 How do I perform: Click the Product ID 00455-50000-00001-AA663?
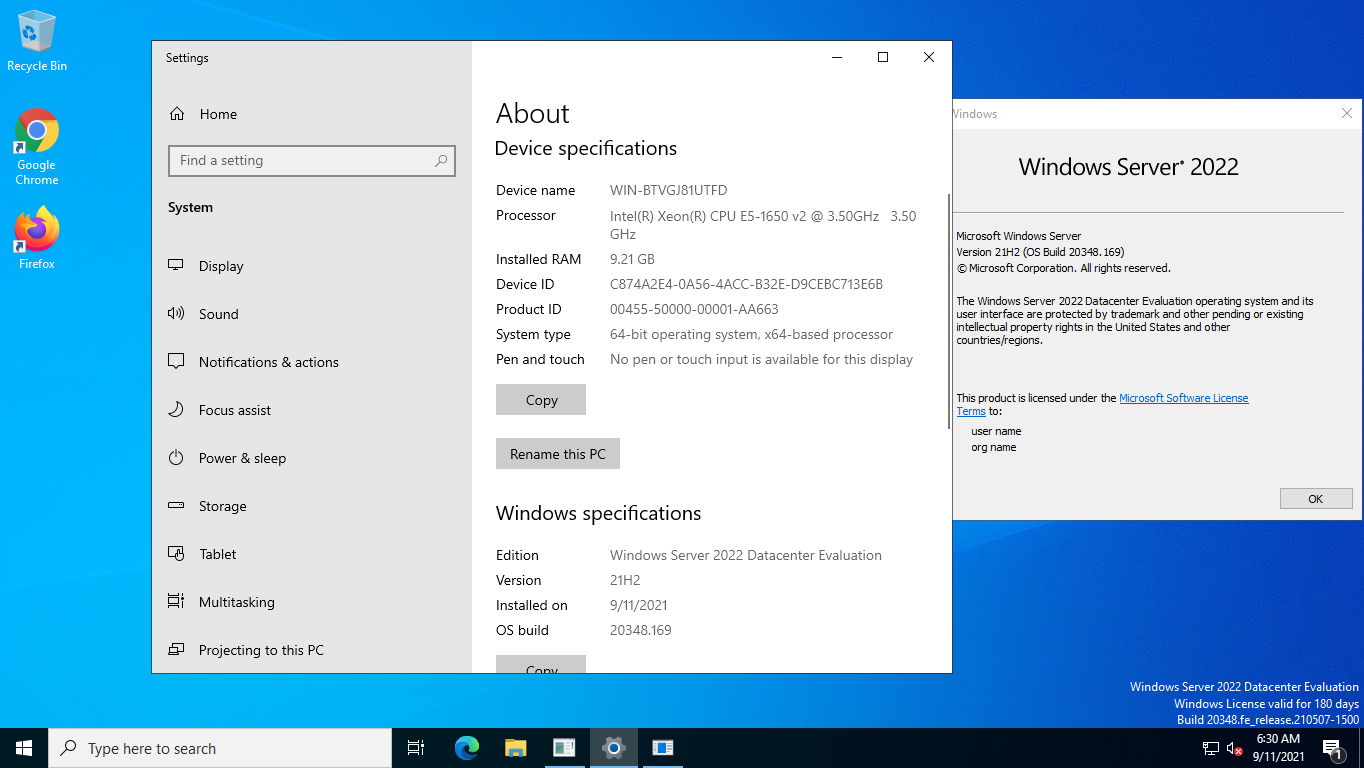694,309
